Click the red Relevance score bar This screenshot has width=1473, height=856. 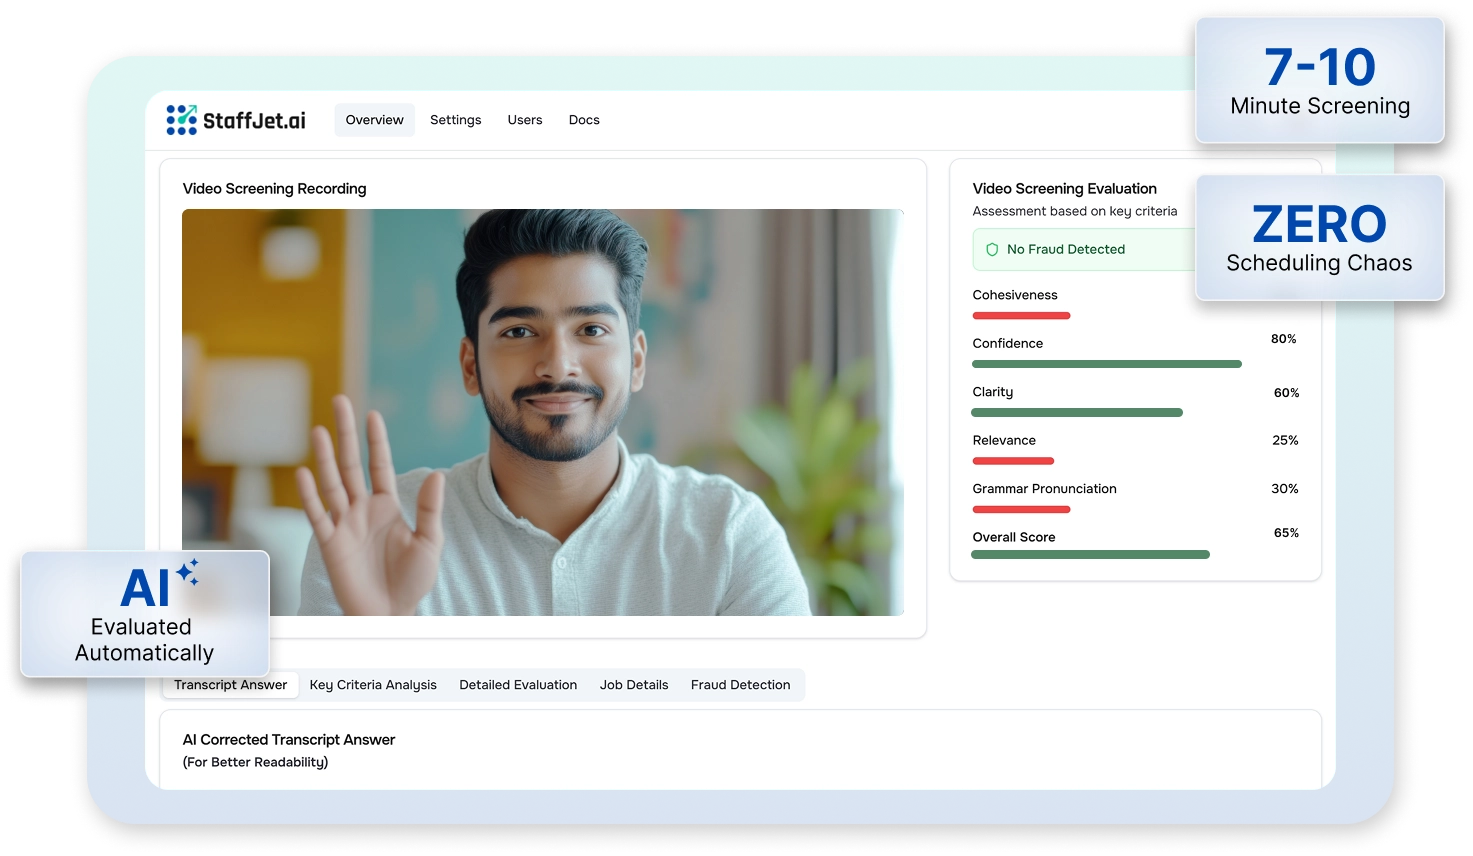click(1013, 461)
